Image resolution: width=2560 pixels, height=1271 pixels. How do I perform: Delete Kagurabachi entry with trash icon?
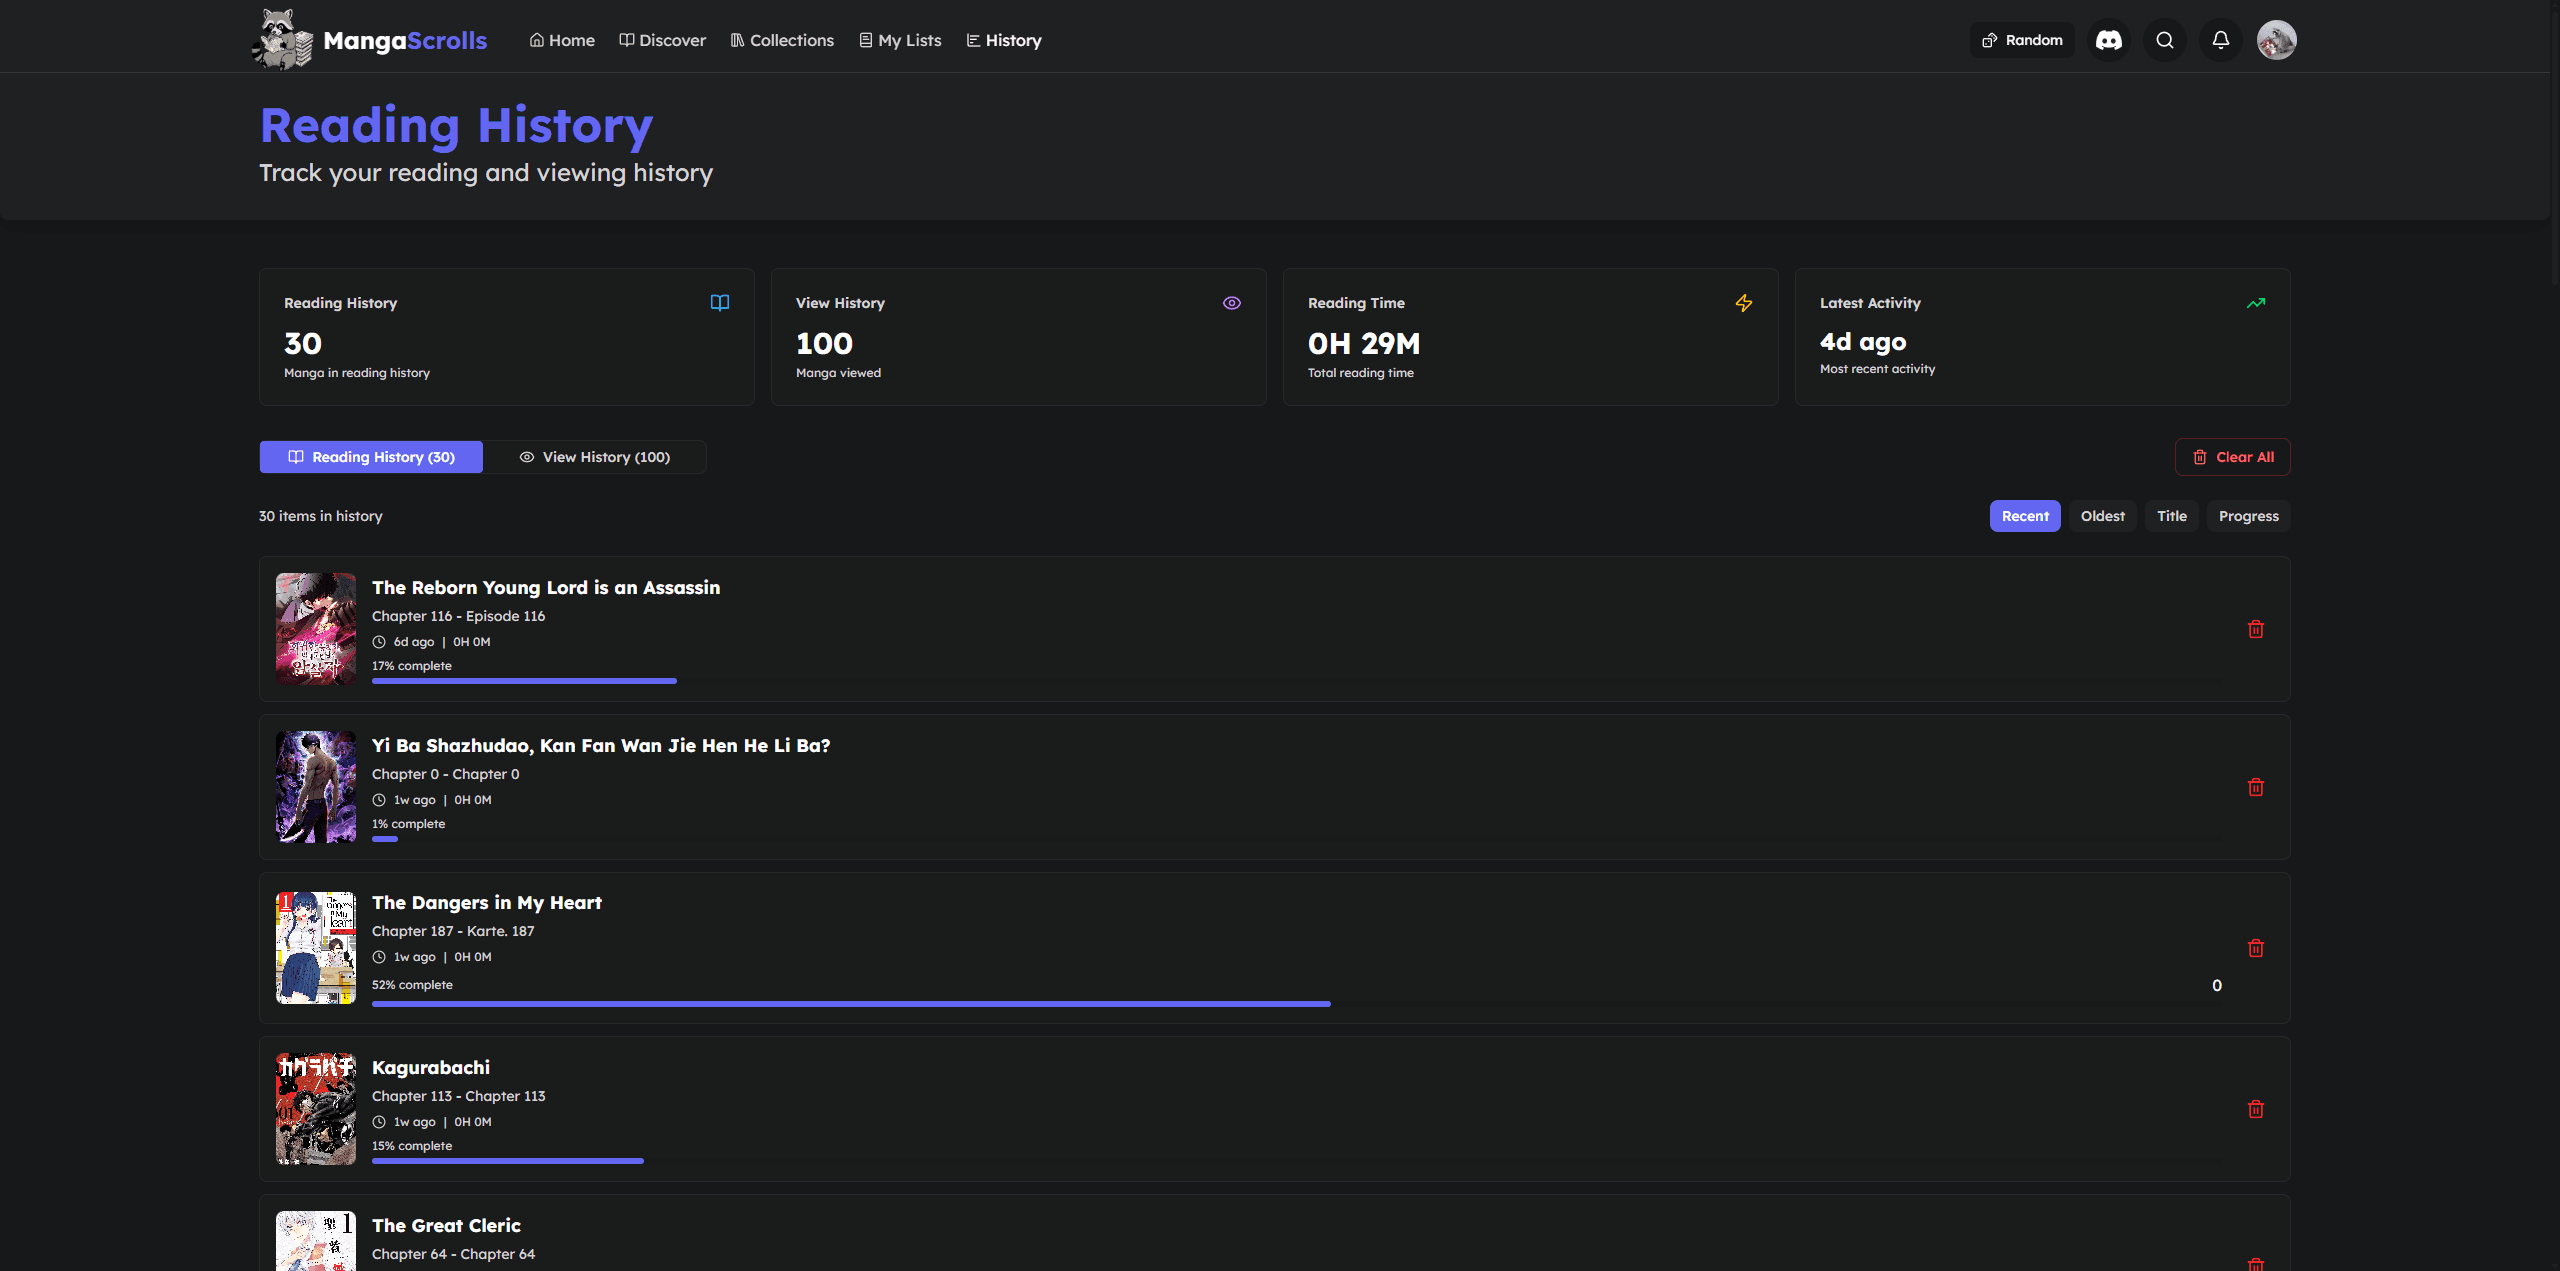click(x=2256, y=1109)
